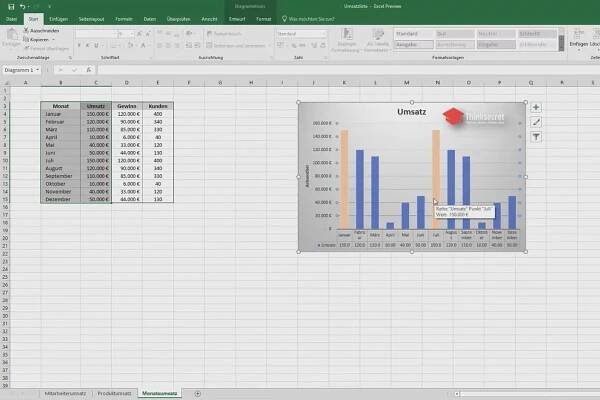Click the Undo arrow in title bar

21,6
